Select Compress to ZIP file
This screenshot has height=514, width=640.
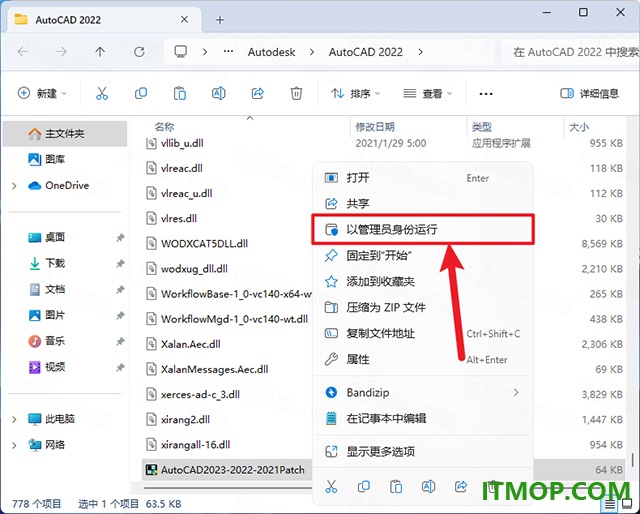[423, 307]
